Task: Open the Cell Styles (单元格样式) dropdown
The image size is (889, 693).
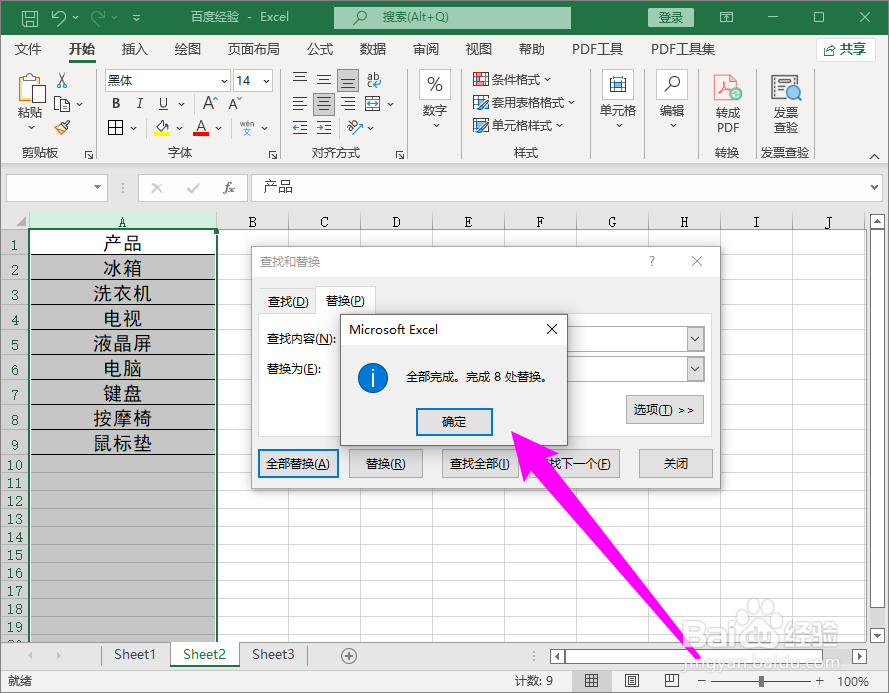Action: coord(518,125)
